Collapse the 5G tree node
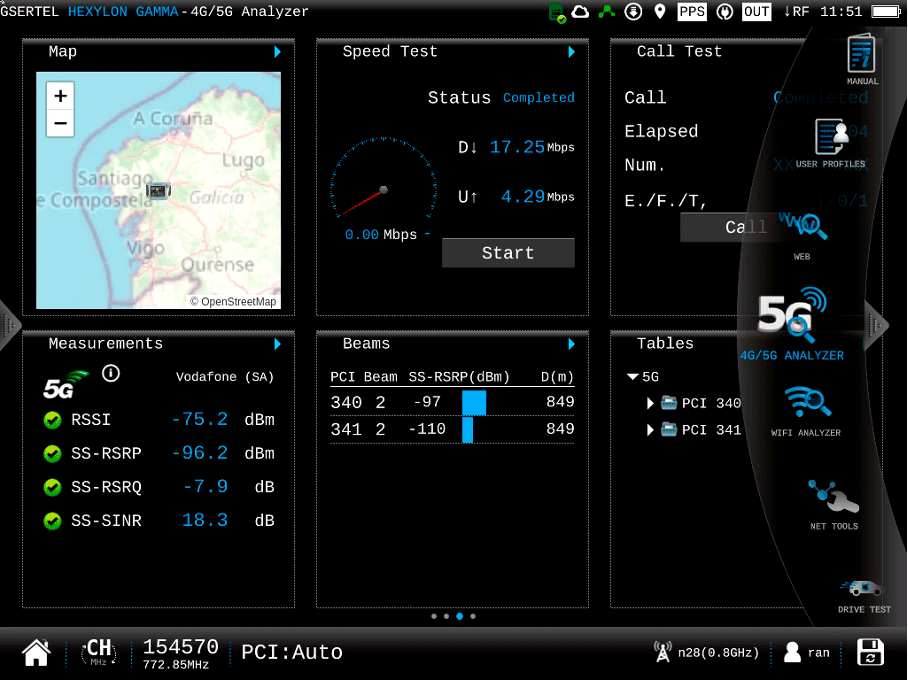Screen dimensions: 908x680 tap(632, 378)
